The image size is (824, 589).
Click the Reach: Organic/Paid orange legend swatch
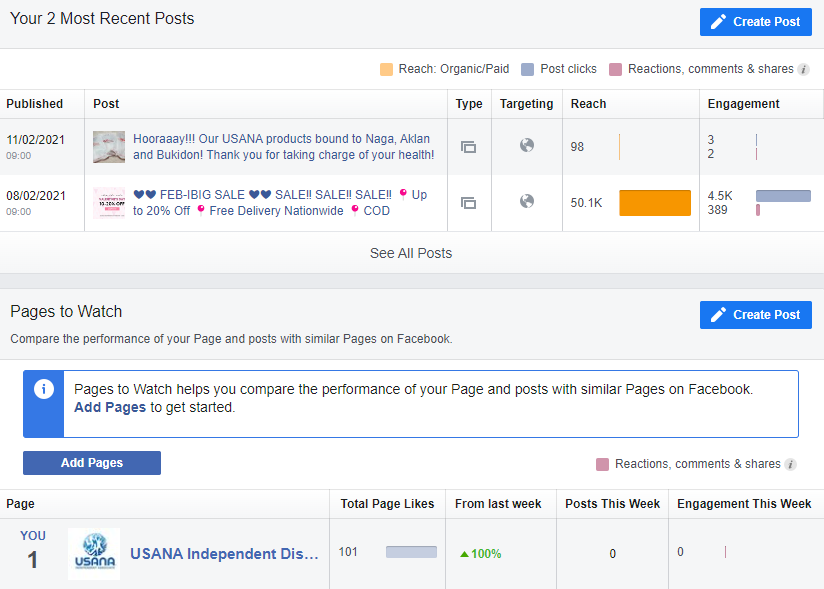pyautogui.click(x=387, y=69)
